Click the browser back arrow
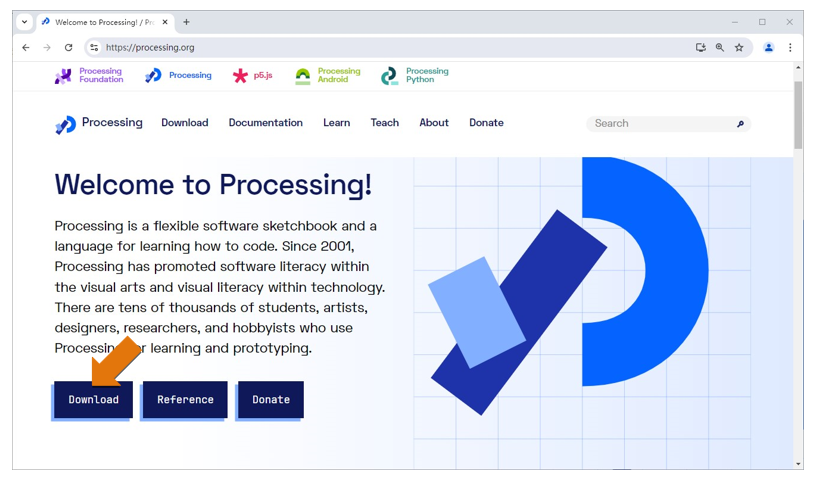This screenshot has height=481, width=818. [26, 47]
